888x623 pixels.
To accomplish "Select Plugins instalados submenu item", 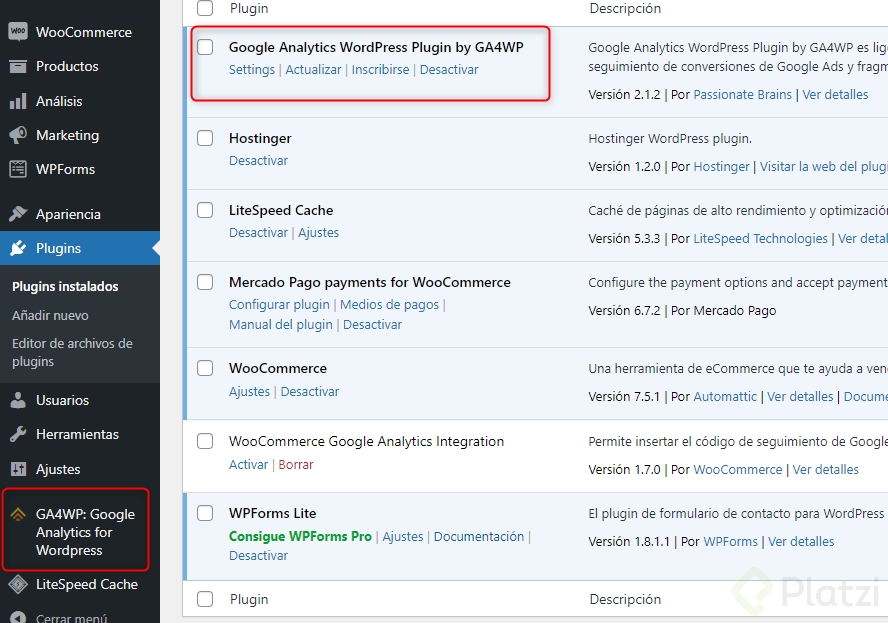I will coord(65,287).
